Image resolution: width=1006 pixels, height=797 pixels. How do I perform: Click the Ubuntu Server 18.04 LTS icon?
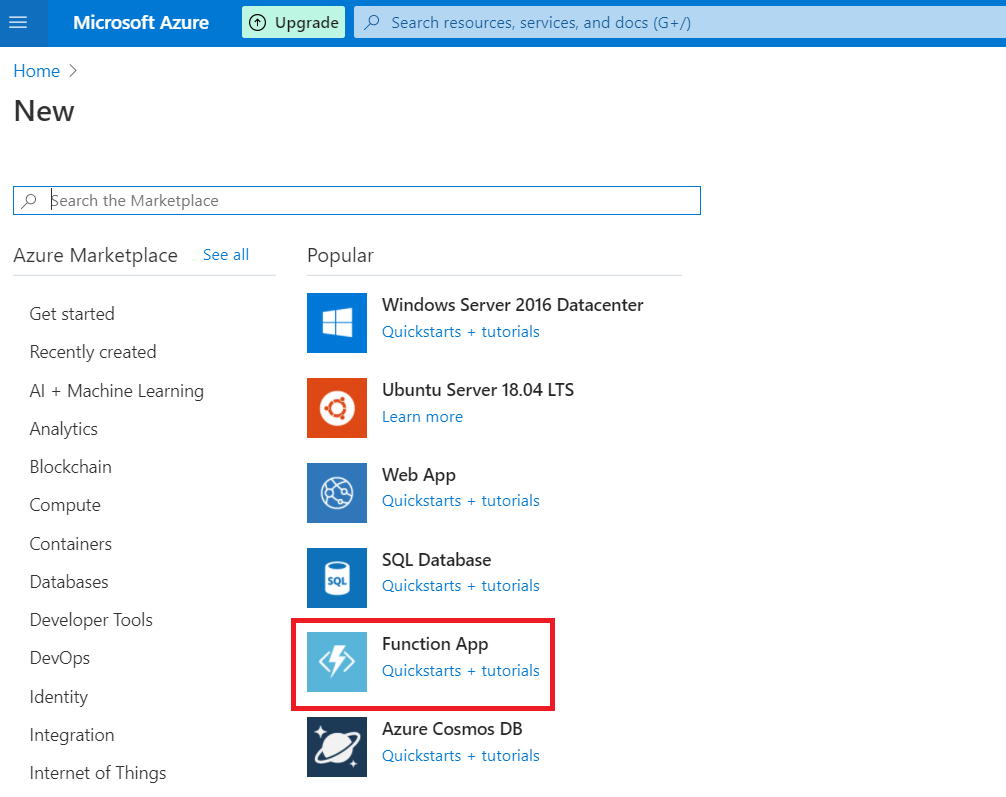coord(337,408)
